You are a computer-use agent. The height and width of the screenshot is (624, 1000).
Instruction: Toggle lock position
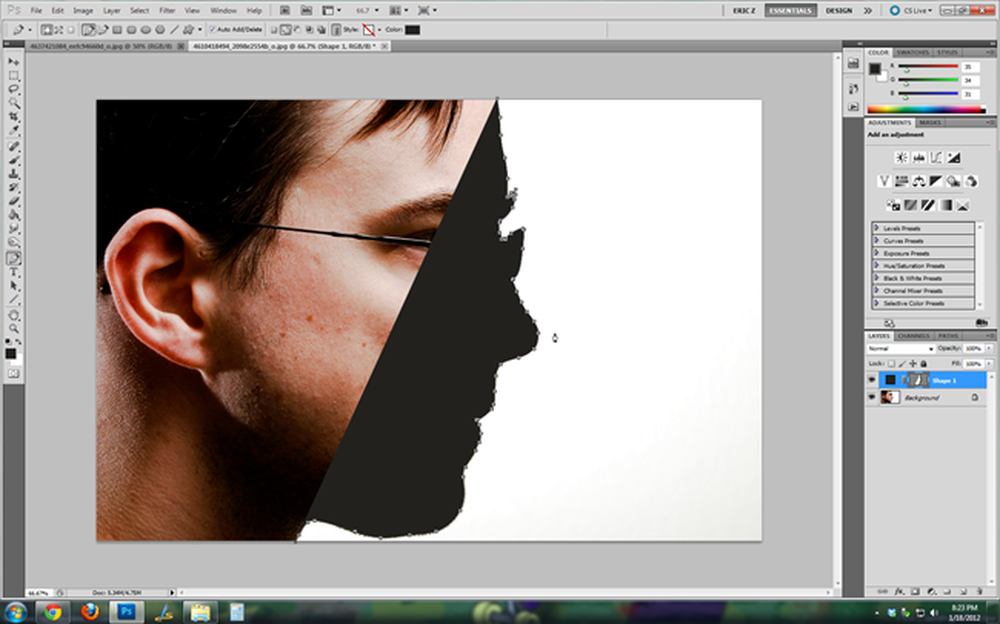coord(913,363)
